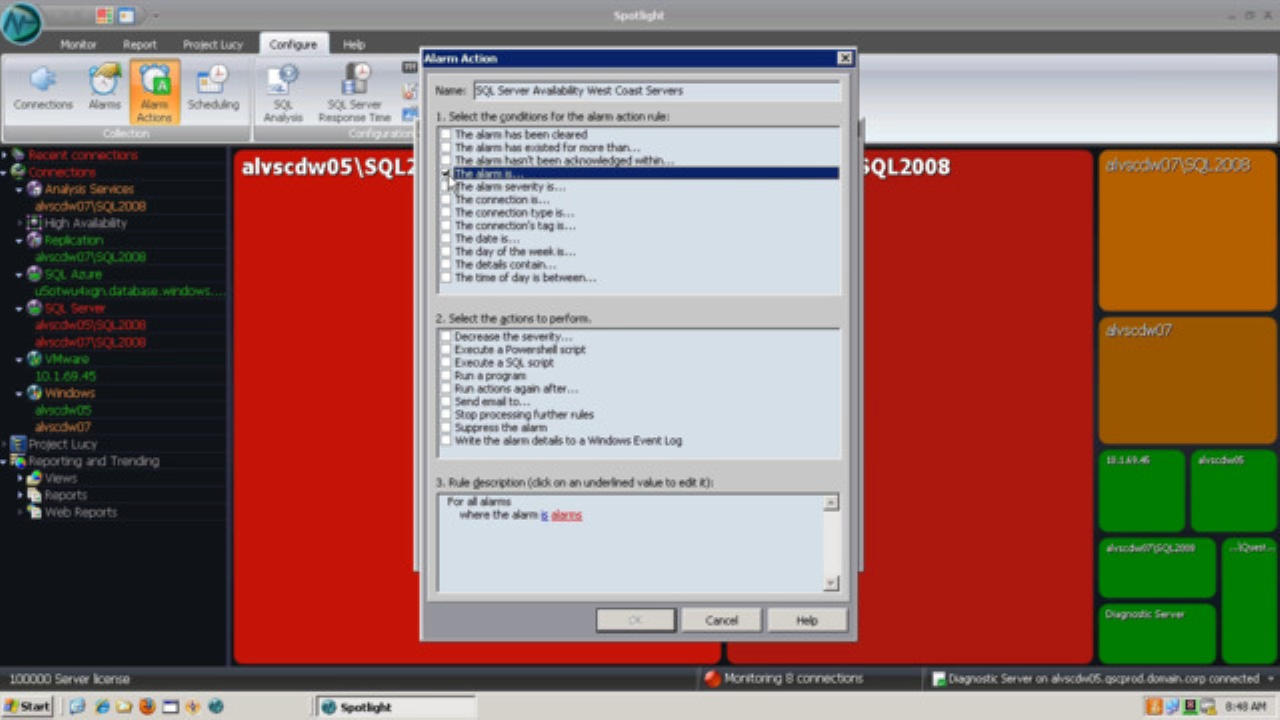Click the 'alarms' underlined value in rule description

[564, 514]
